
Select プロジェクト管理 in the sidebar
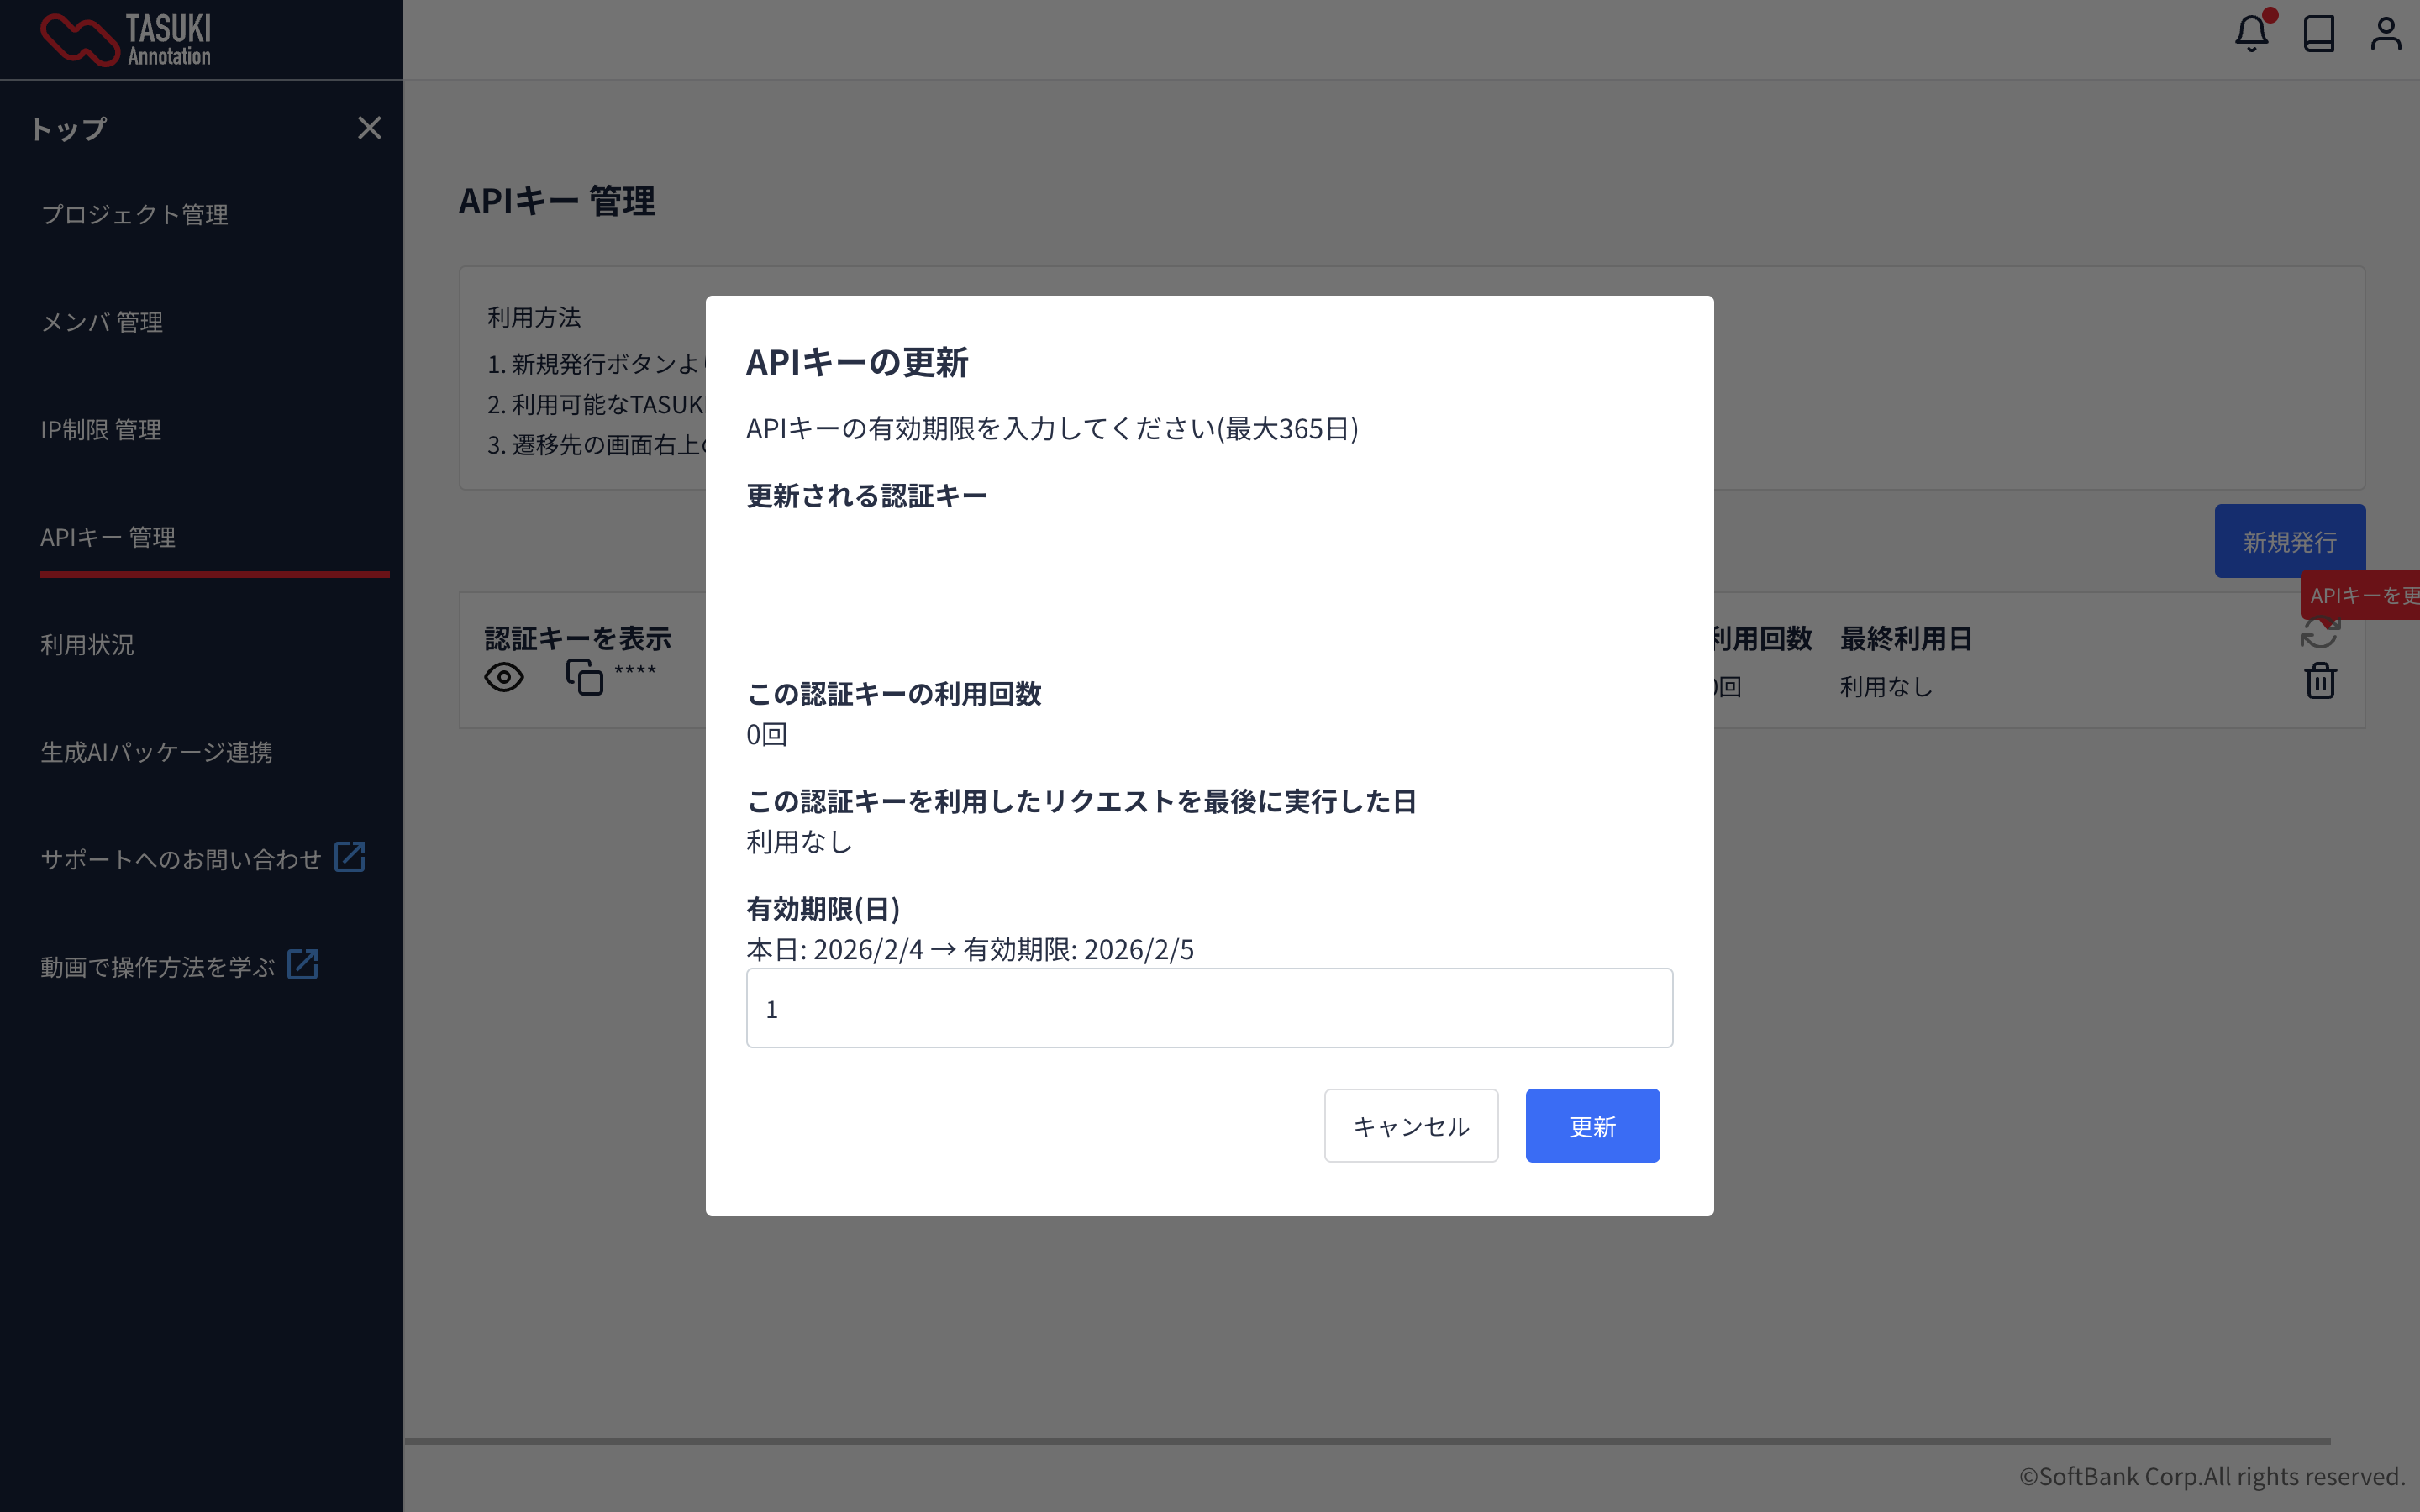(x=135, y=215)
